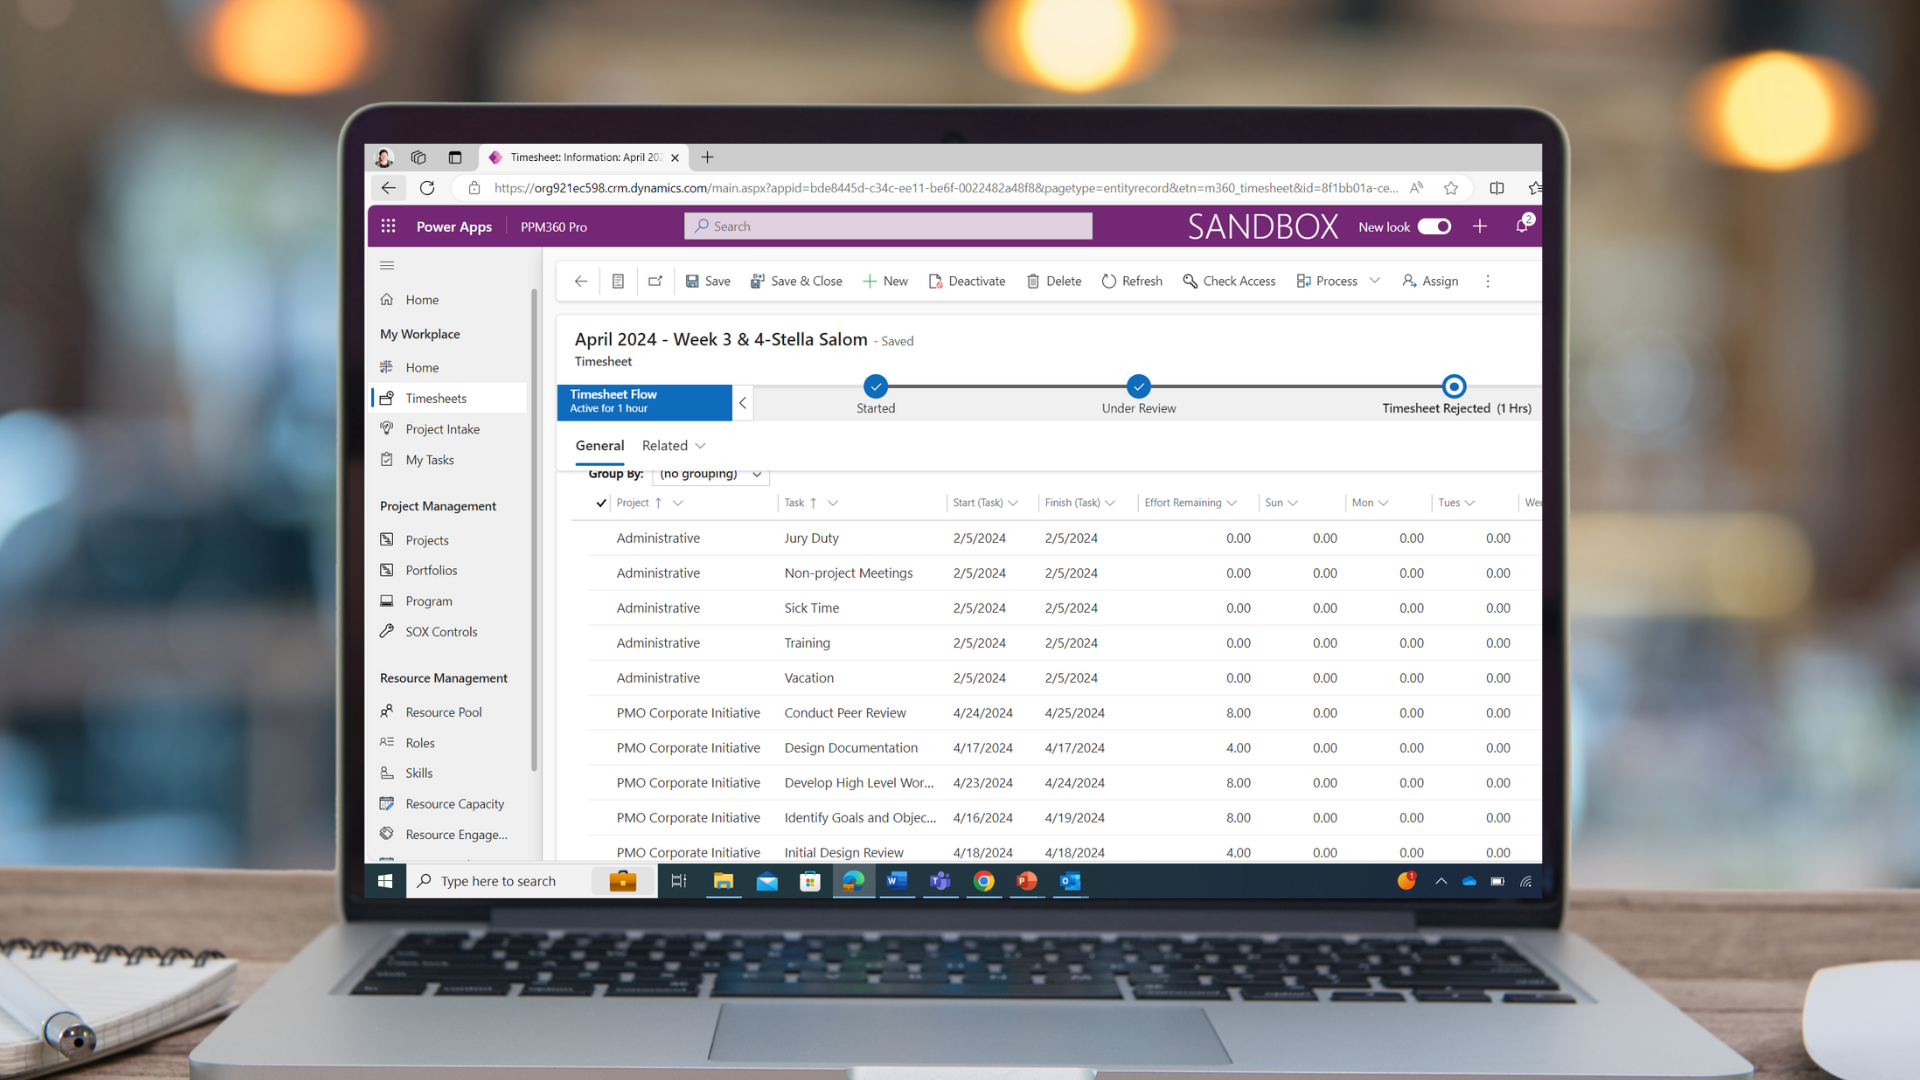Click the Under Review stage marker
This screenshot has height=1080, width=1920.
pos(1138,386)
